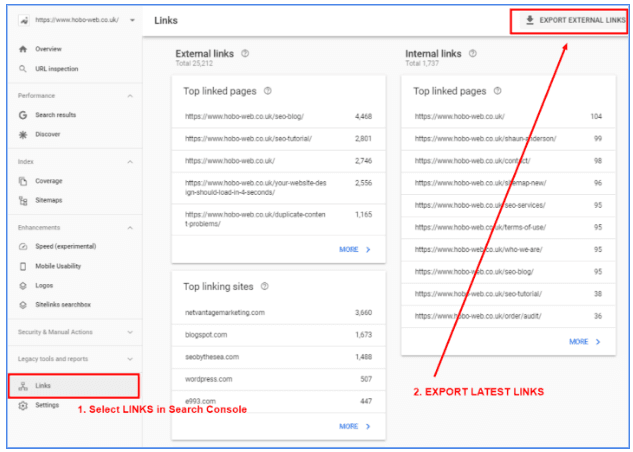Click MORE link under internal Top linked pages

579,342
